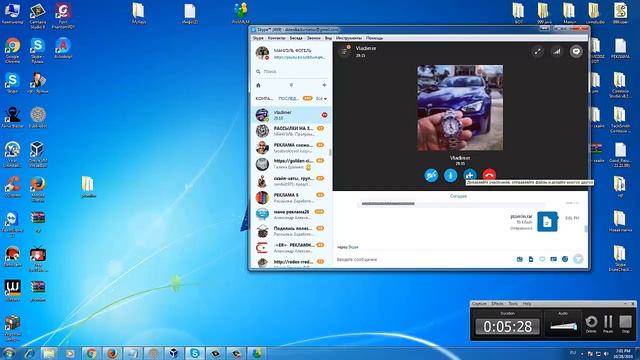Open the Вид menu
640x360 pixels.
(328, 38)
